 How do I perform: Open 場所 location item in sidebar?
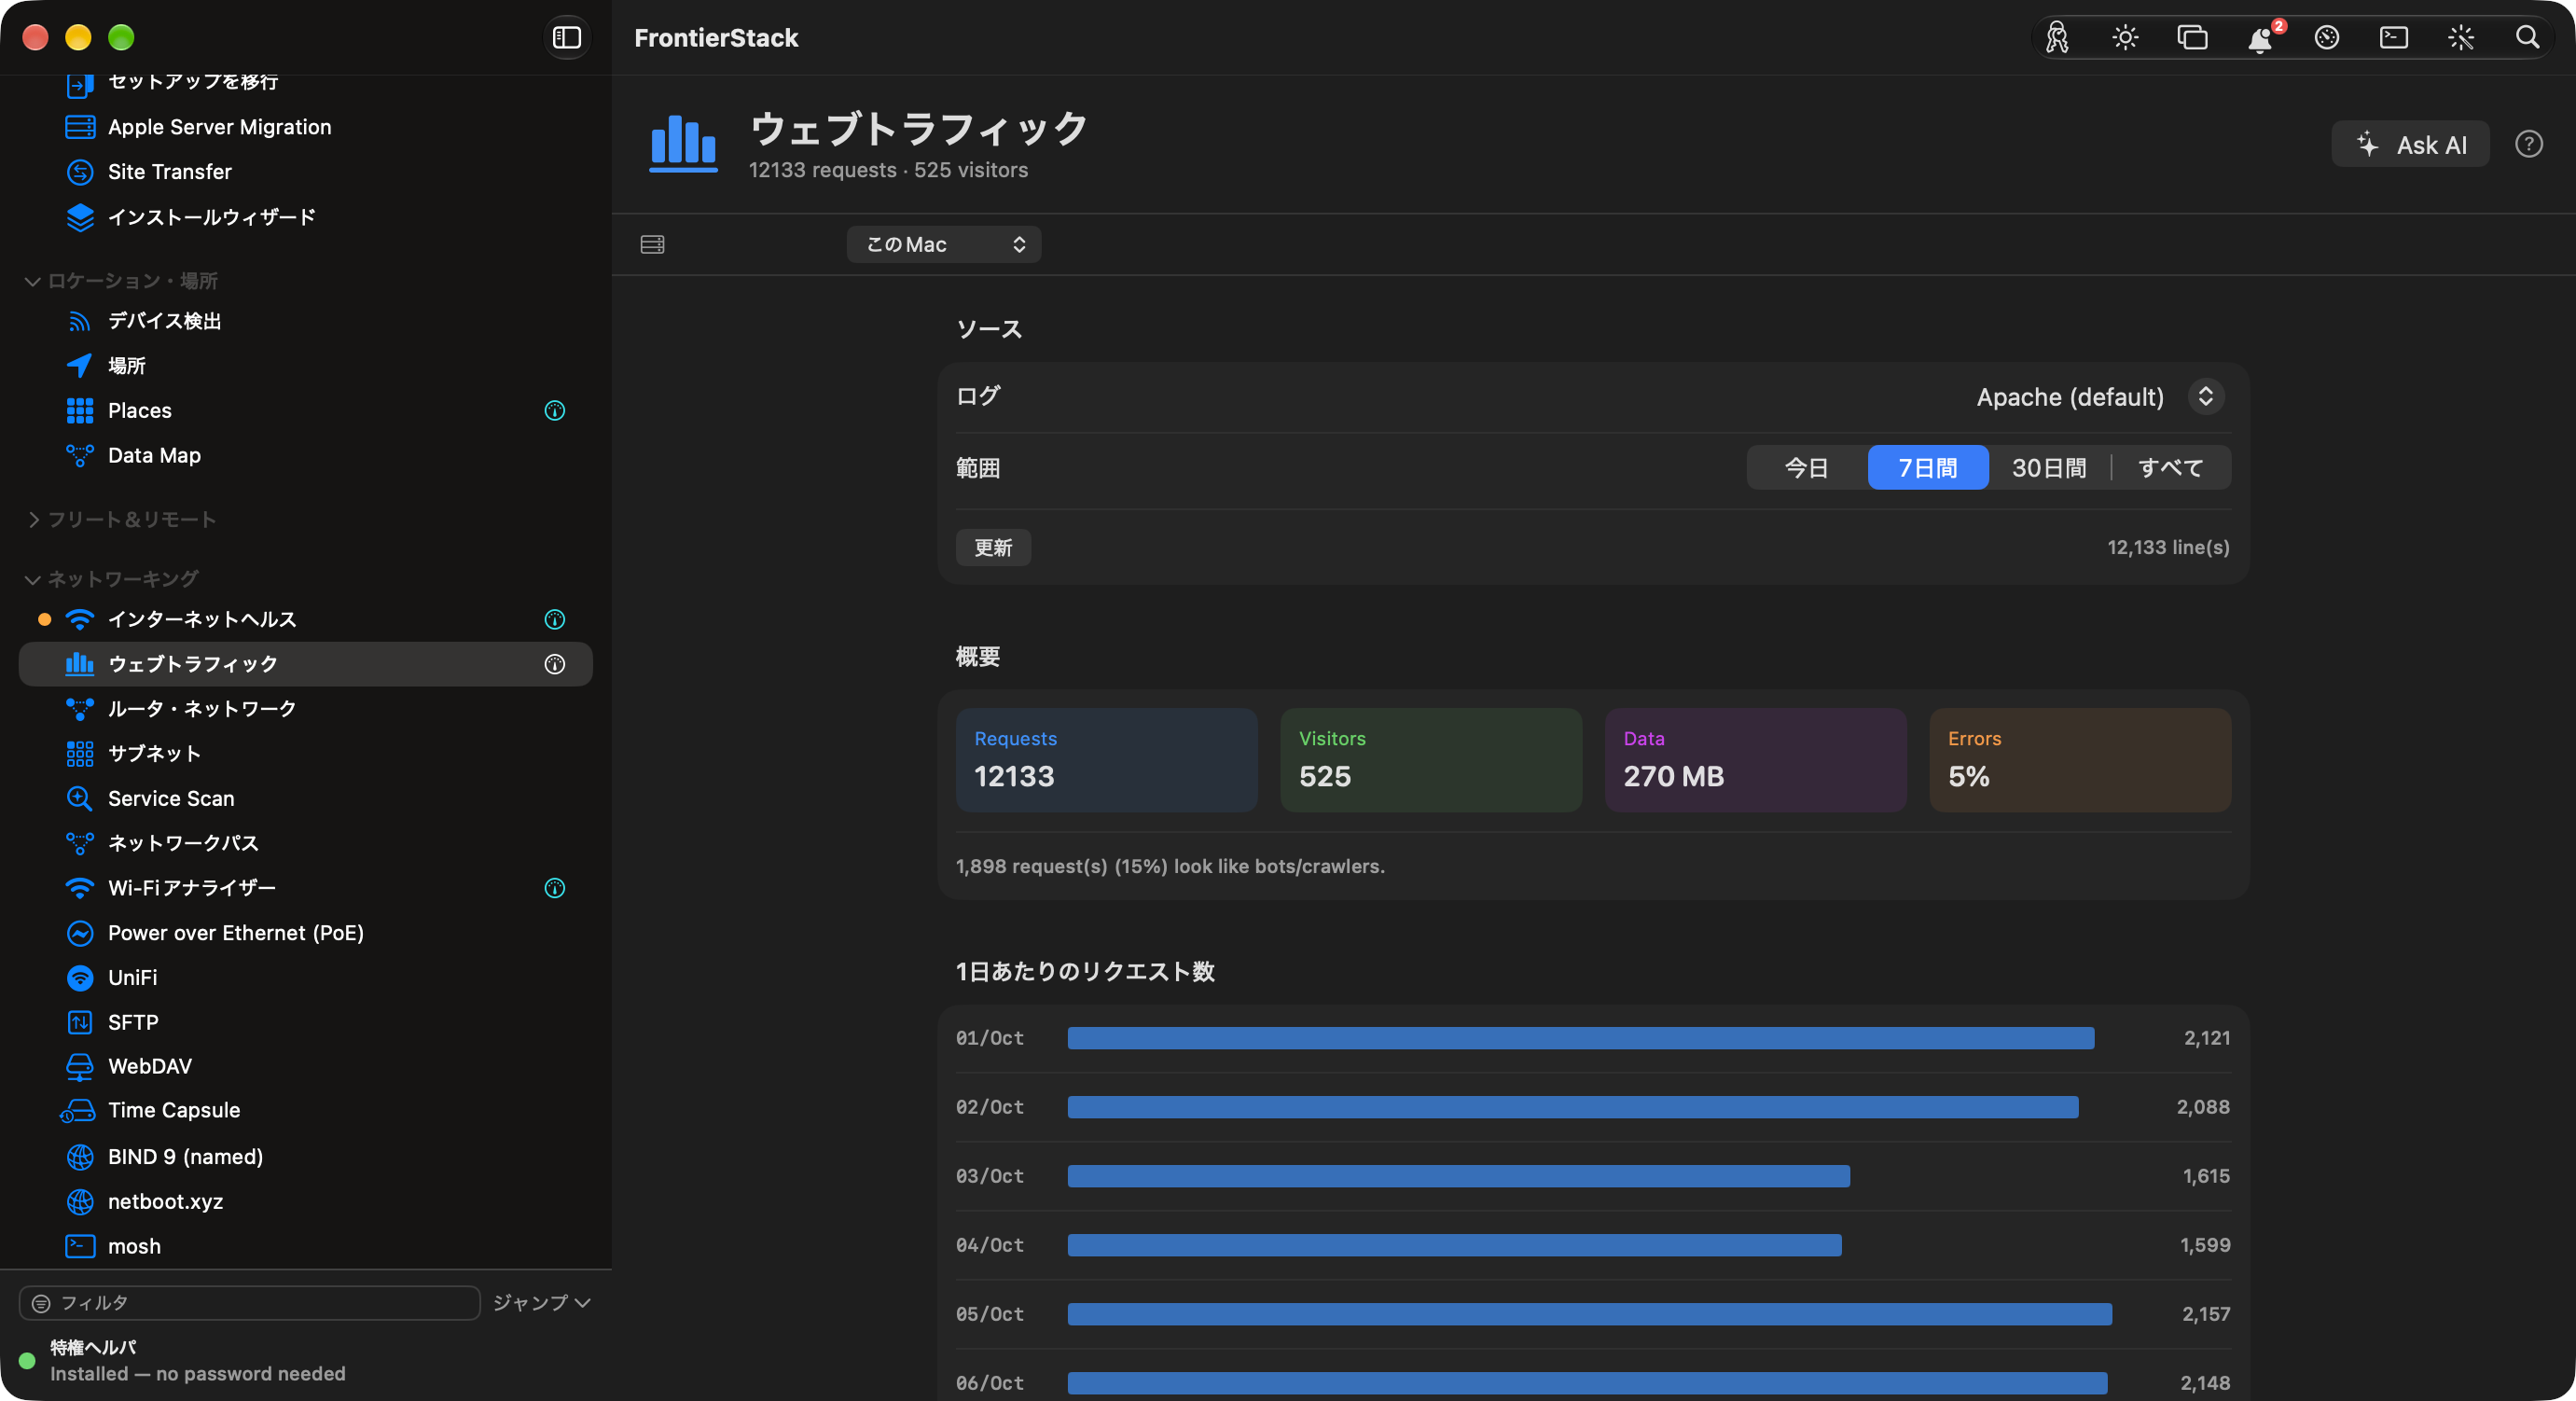coord(306,366)
